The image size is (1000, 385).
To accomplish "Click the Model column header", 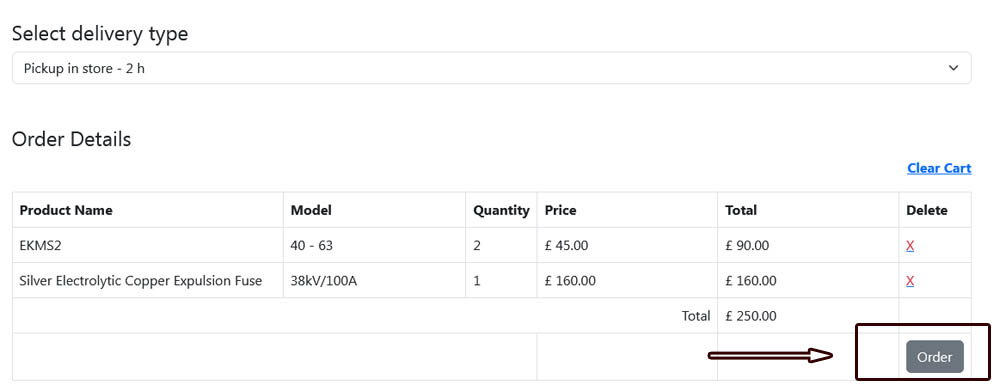I will [x=311, y=210].
